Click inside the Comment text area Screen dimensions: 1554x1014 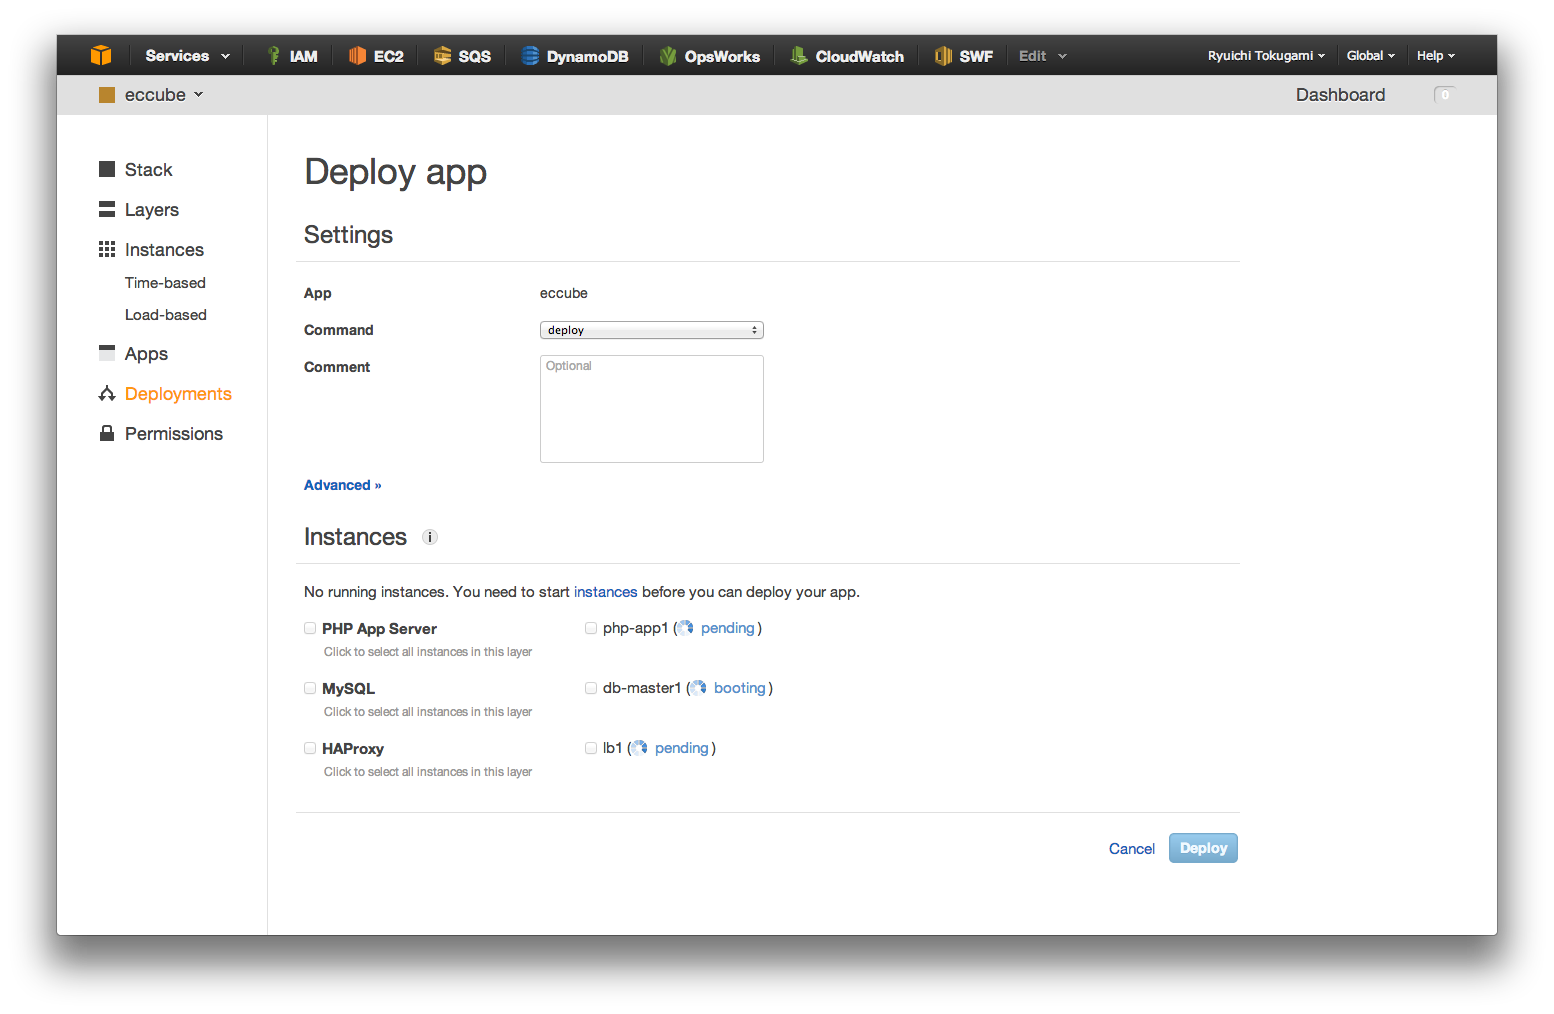[x=651, y=408]
